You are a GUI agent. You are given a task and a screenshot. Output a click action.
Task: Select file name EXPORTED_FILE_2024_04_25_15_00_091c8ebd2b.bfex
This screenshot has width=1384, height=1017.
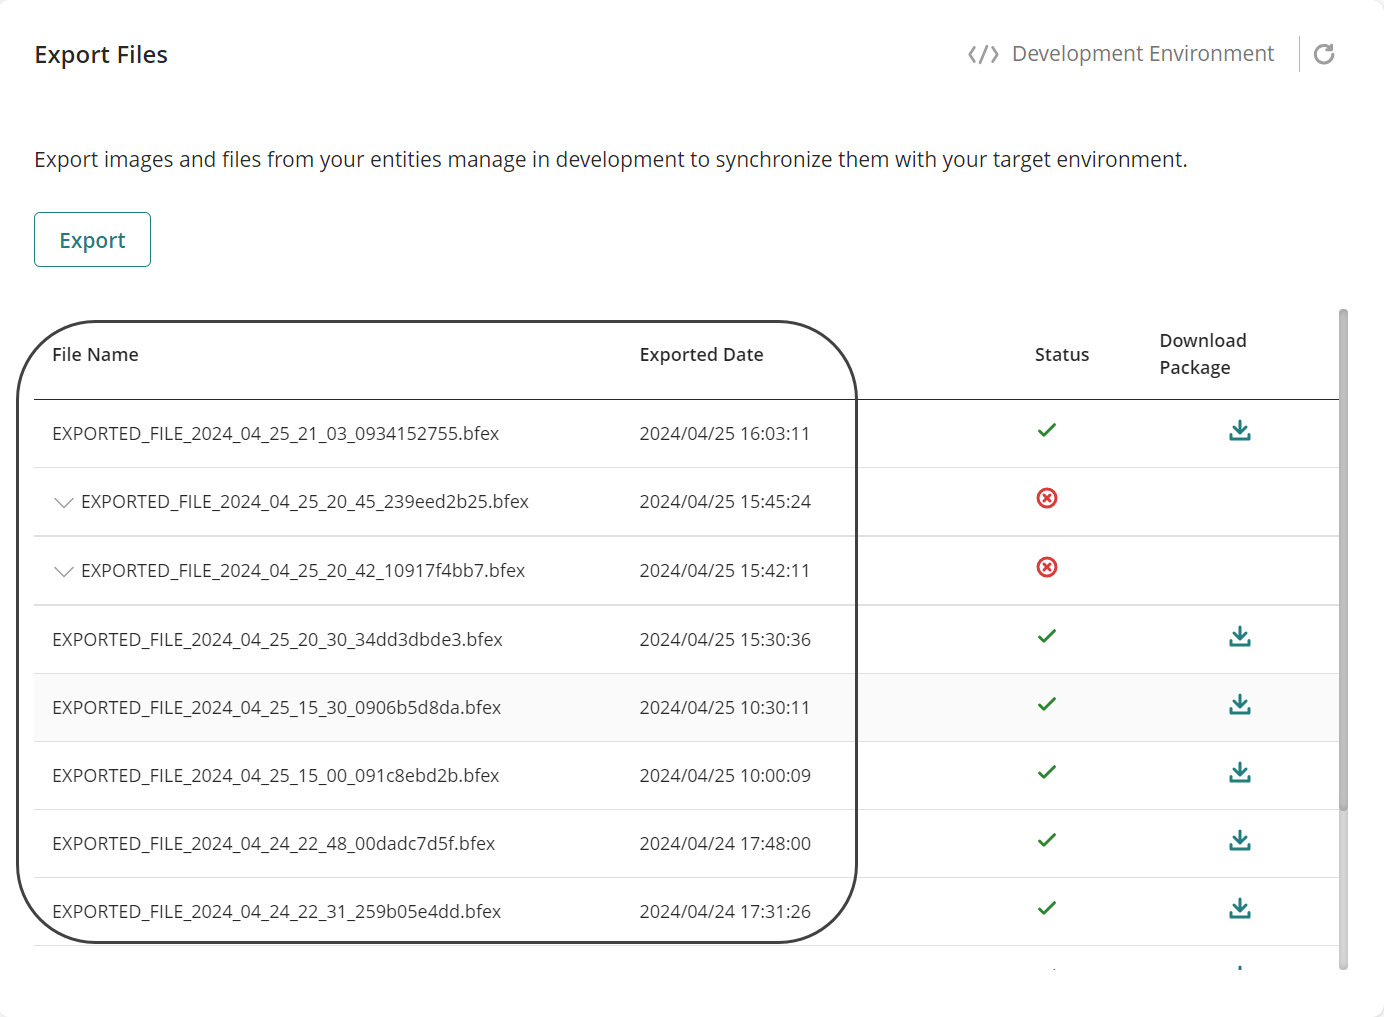pyautogui.click(x=275, y=776)
